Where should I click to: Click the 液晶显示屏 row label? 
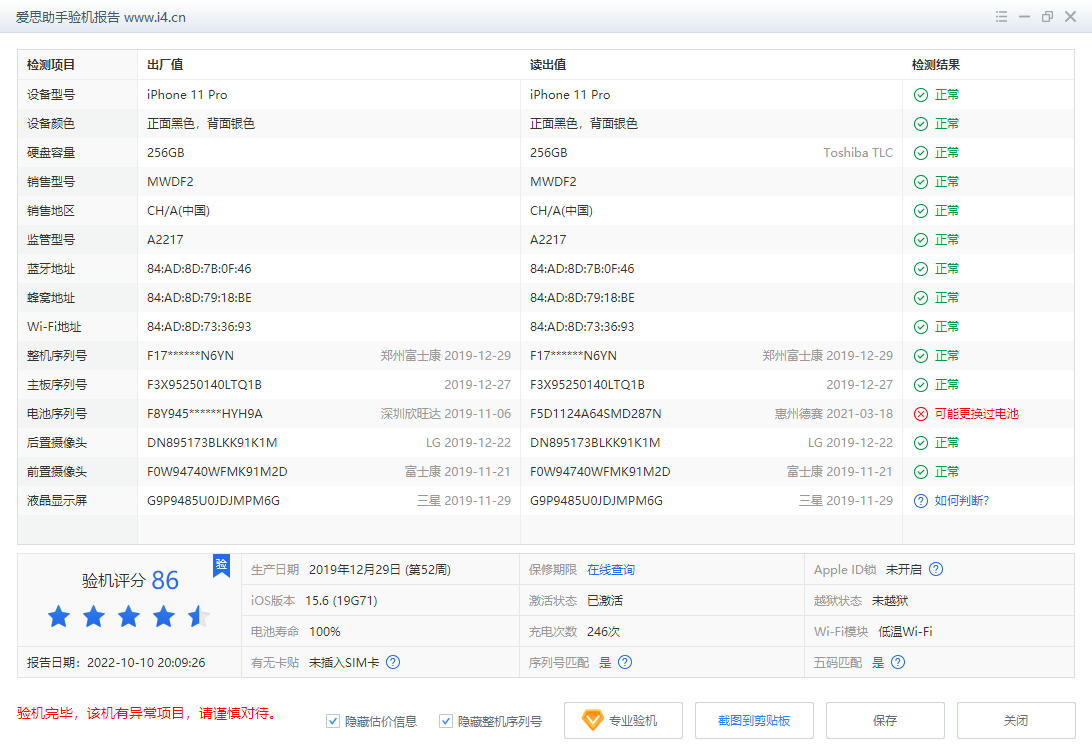[x=56, y=501]
